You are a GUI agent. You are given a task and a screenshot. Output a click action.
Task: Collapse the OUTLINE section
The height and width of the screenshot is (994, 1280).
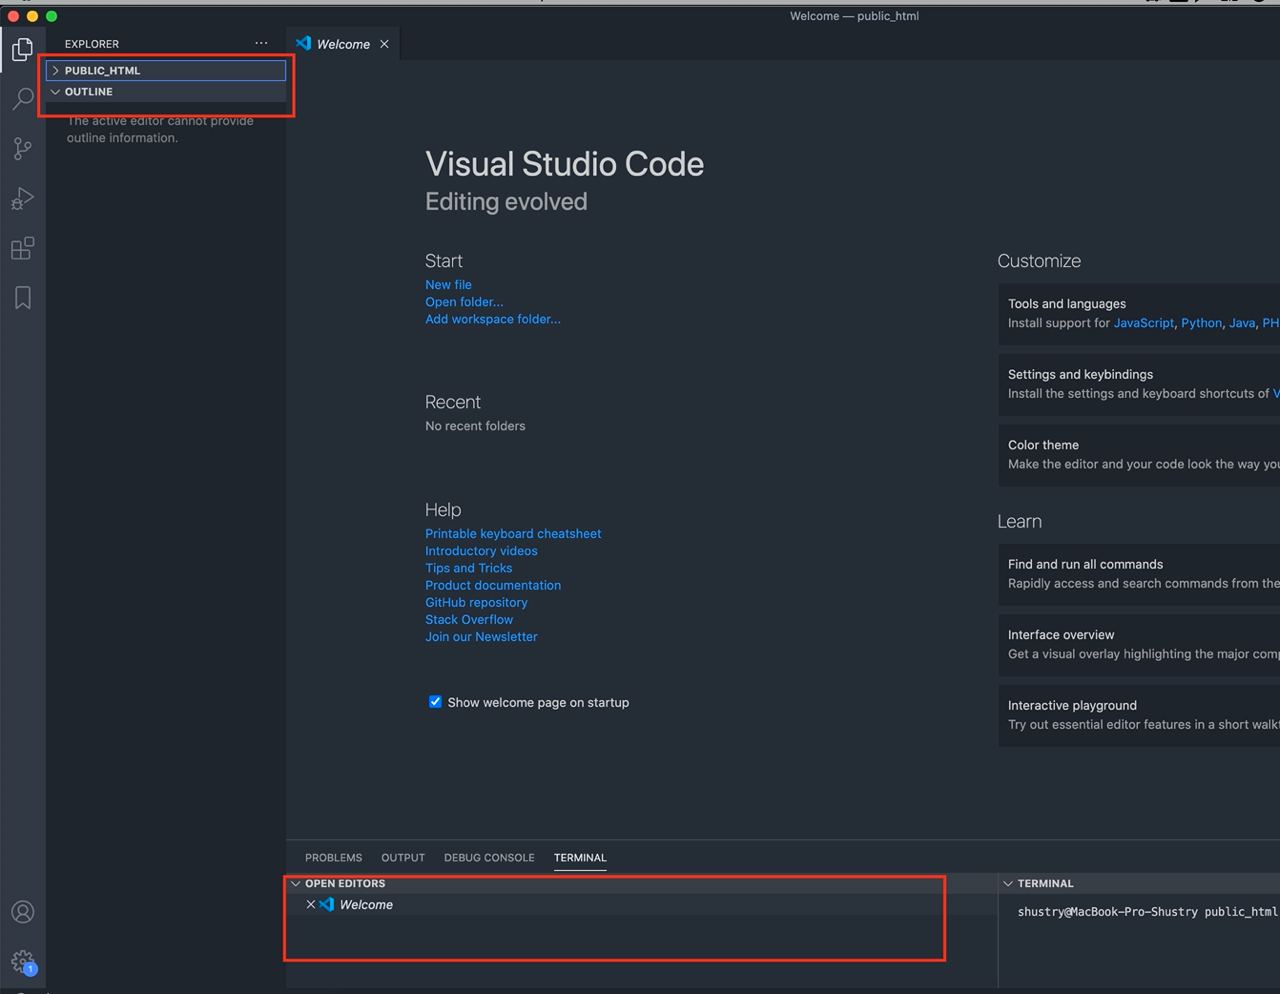(88, 92)
